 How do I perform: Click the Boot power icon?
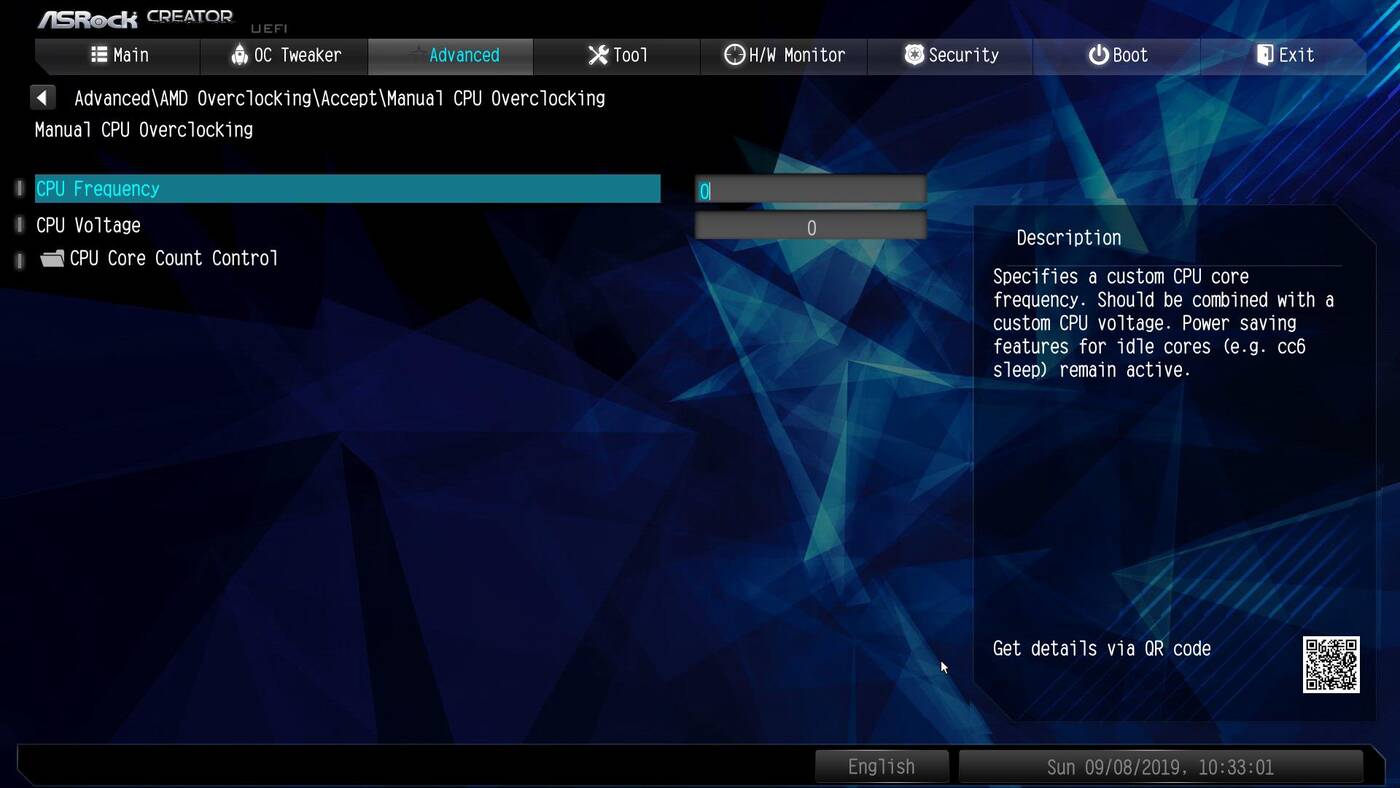(x=1098, y=55)
